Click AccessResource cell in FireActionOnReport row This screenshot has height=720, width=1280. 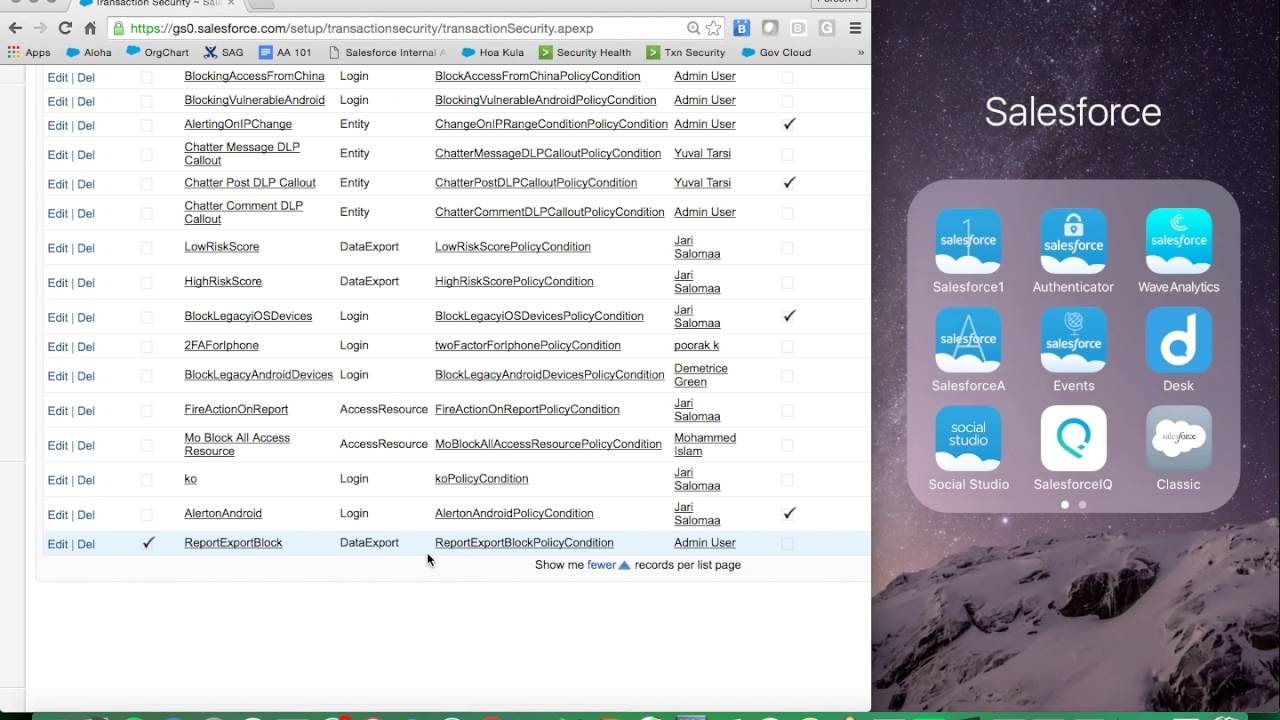pyautogui.click(x=383, y=410)
